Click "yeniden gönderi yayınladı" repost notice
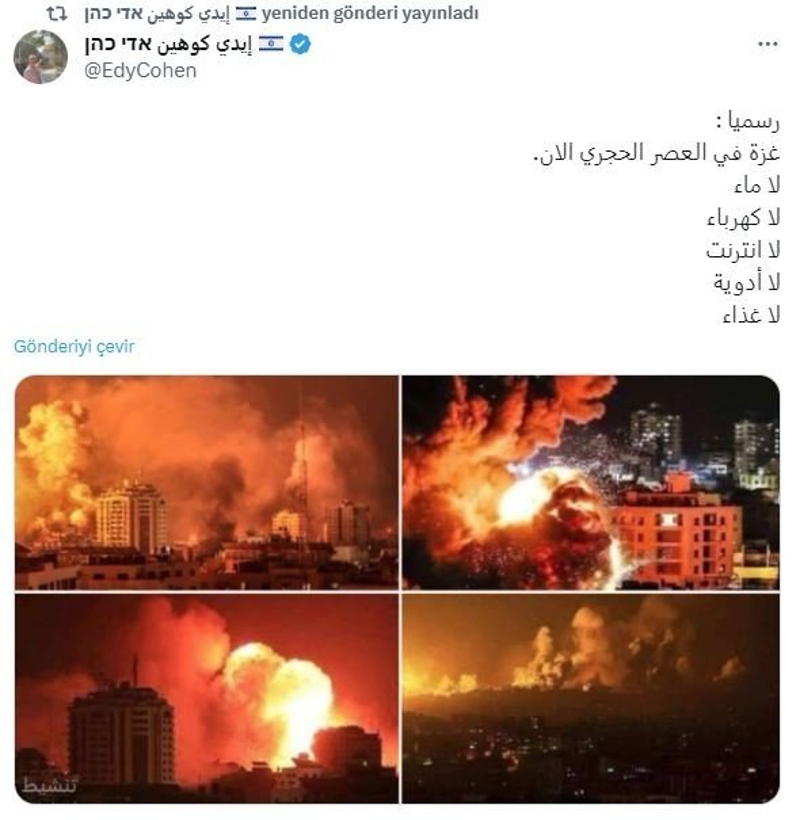The image size is (800, 820). coord(370,14)
